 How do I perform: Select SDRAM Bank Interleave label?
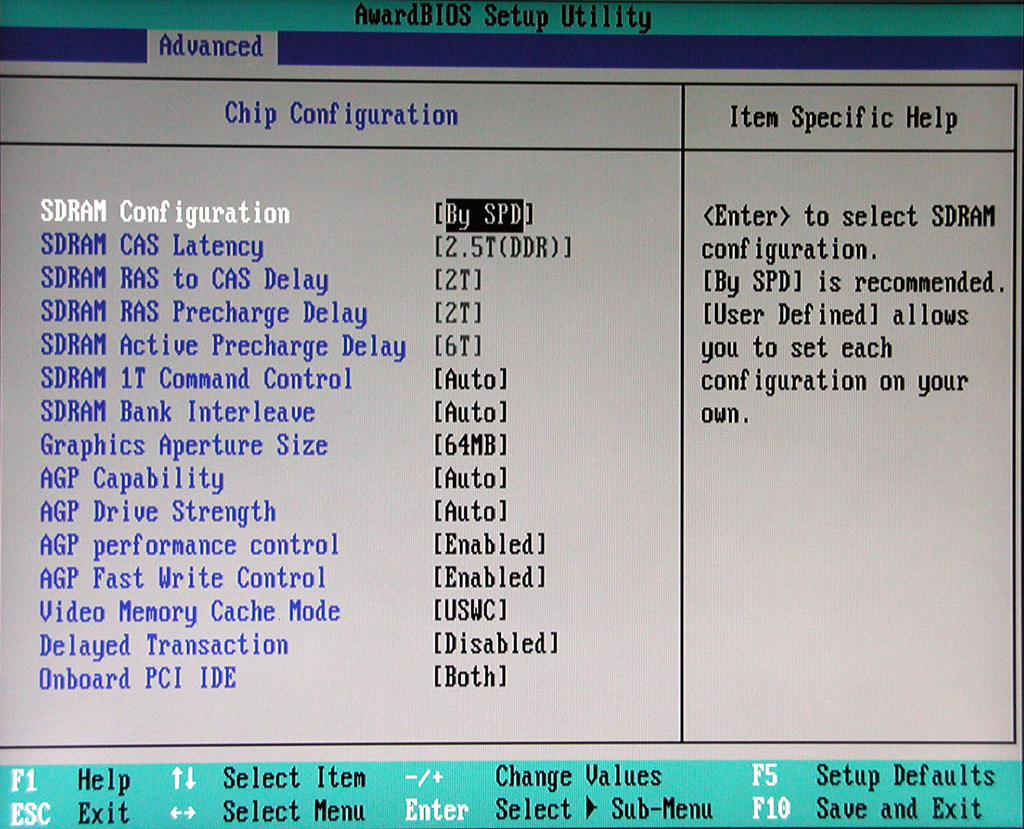click(x=178, y=412)
